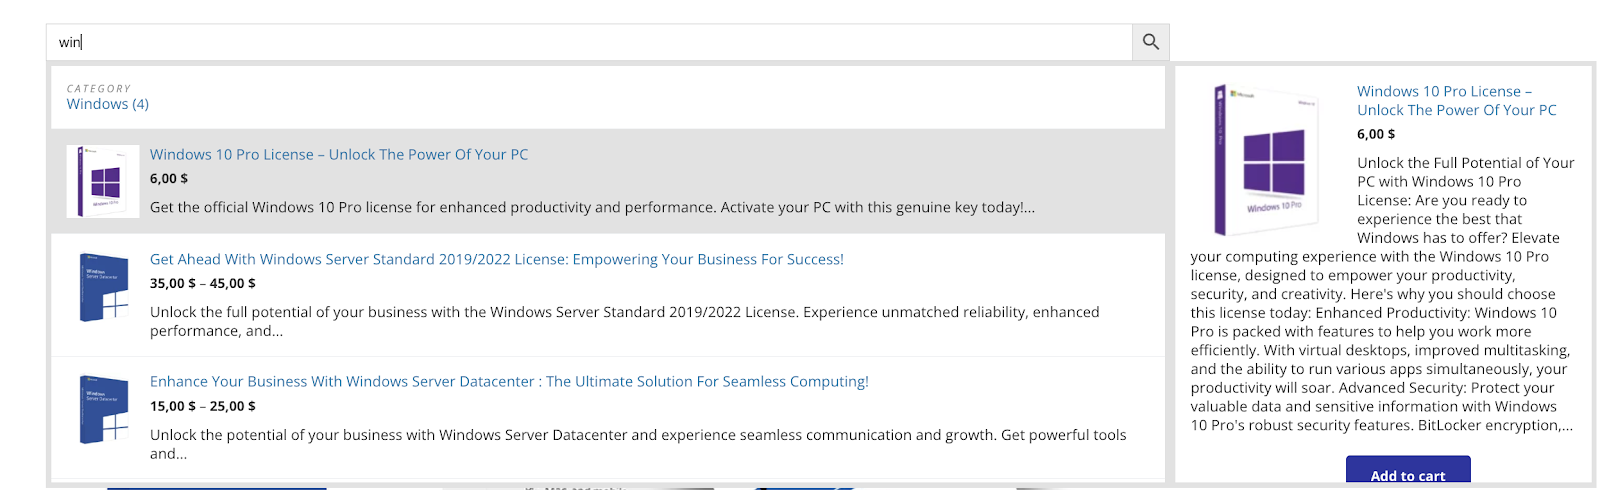The width and height of the screenshot is (1600, 490).
Task: Click Windows 10 Pro License thumbnail in results
Action: point(103,181)
